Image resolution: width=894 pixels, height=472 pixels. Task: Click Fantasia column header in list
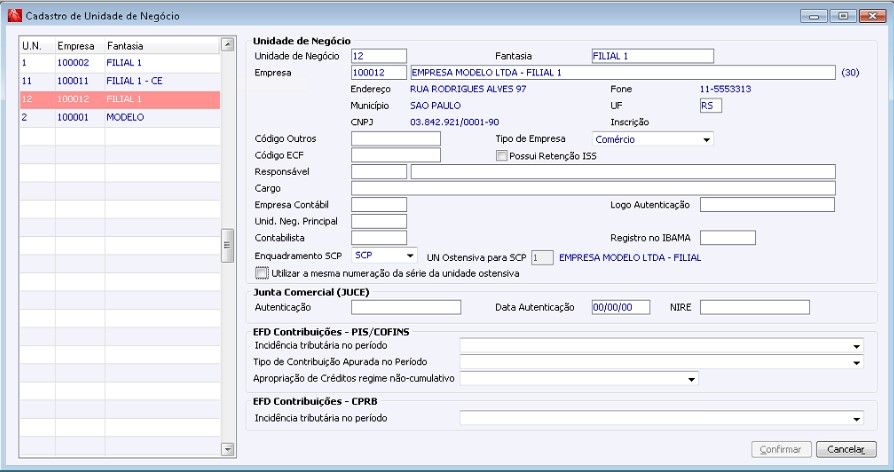[x=162, y=46]
